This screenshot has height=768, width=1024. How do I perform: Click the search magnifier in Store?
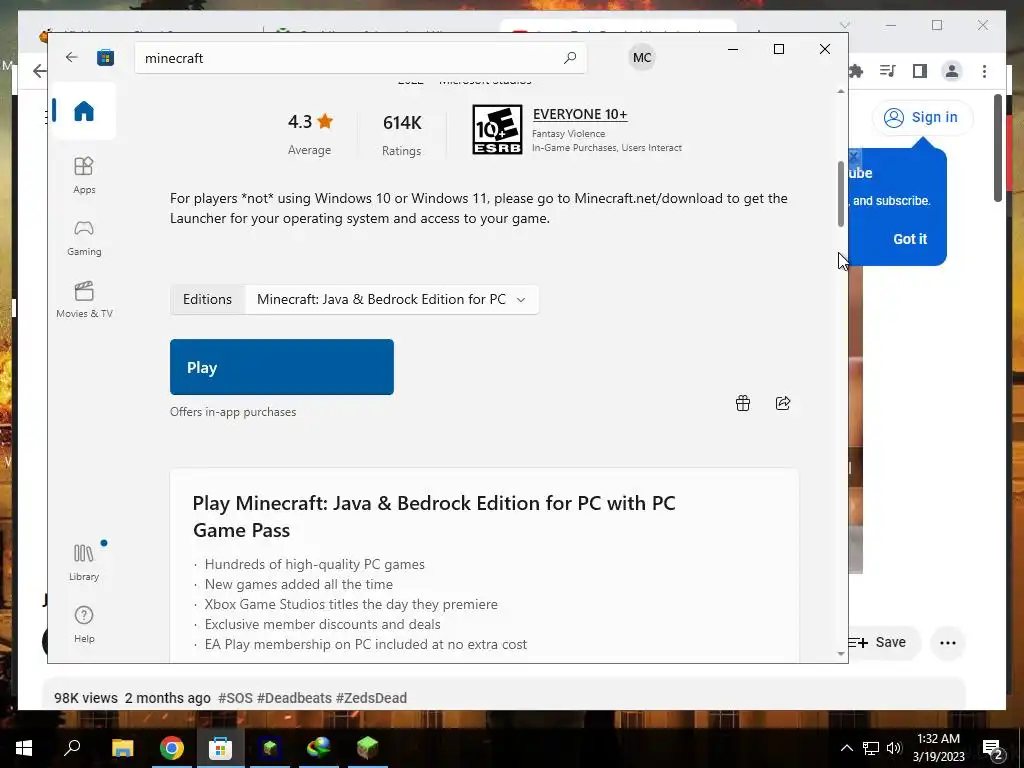point(569,57)
